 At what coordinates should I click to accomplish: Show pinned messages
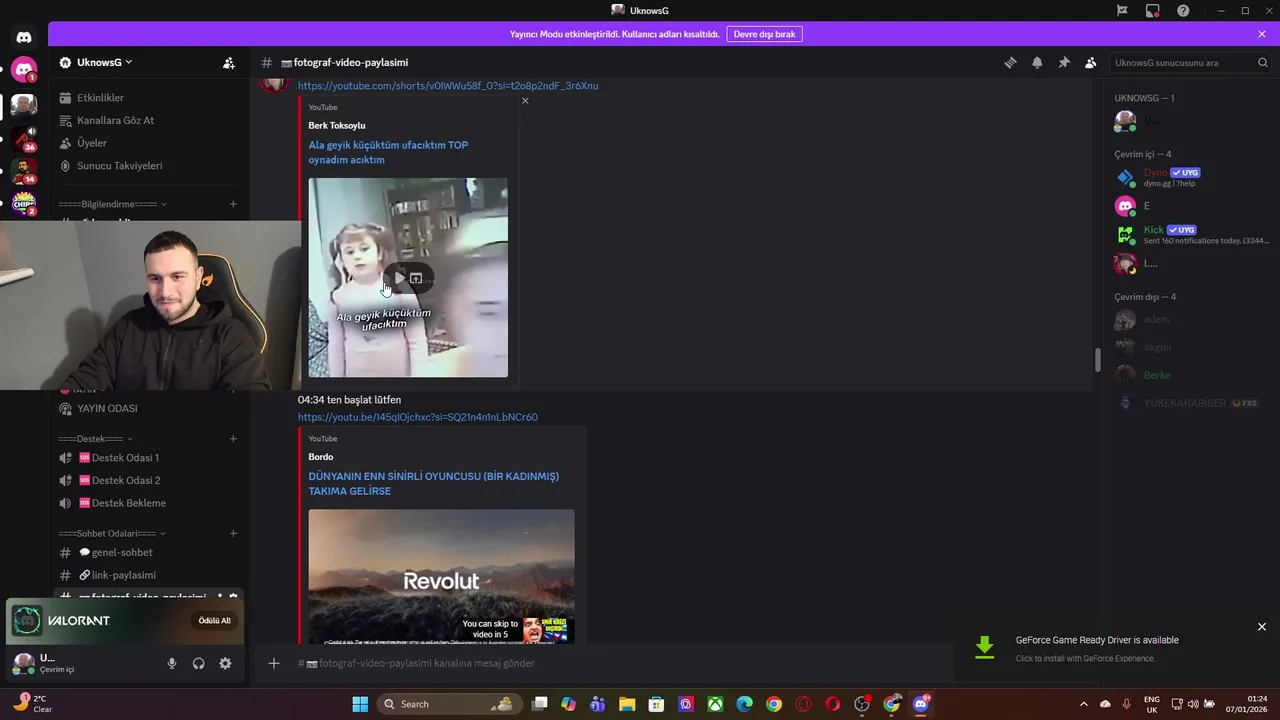pyautogui.click(x=1064, y=62)
